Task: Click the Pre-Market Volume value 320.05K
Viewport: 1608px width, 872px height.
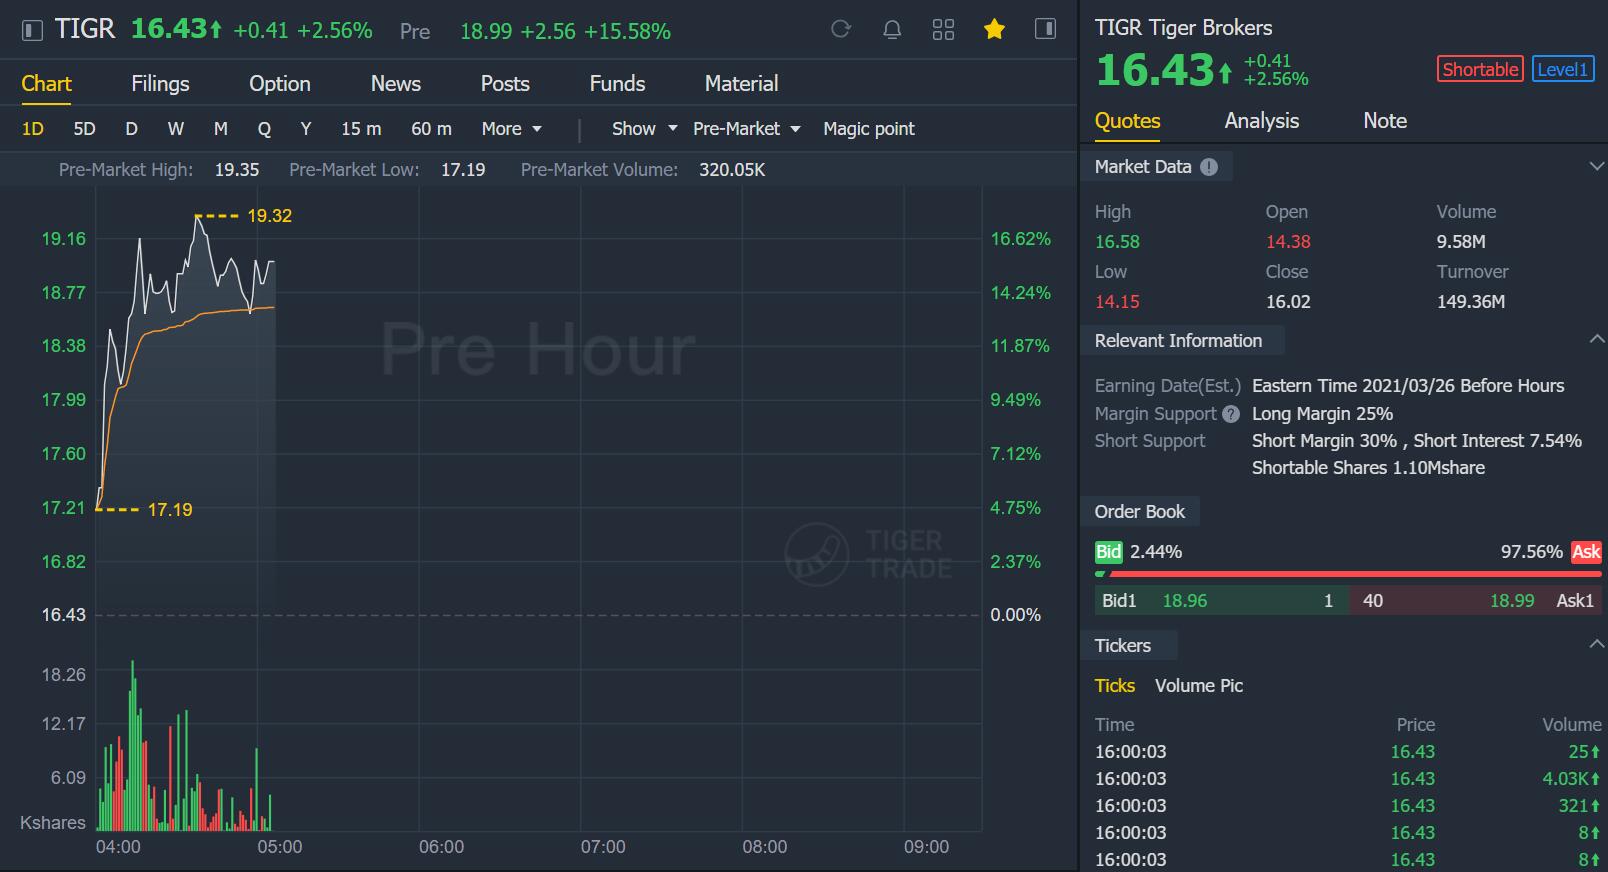Action: [x=732, y=170]
